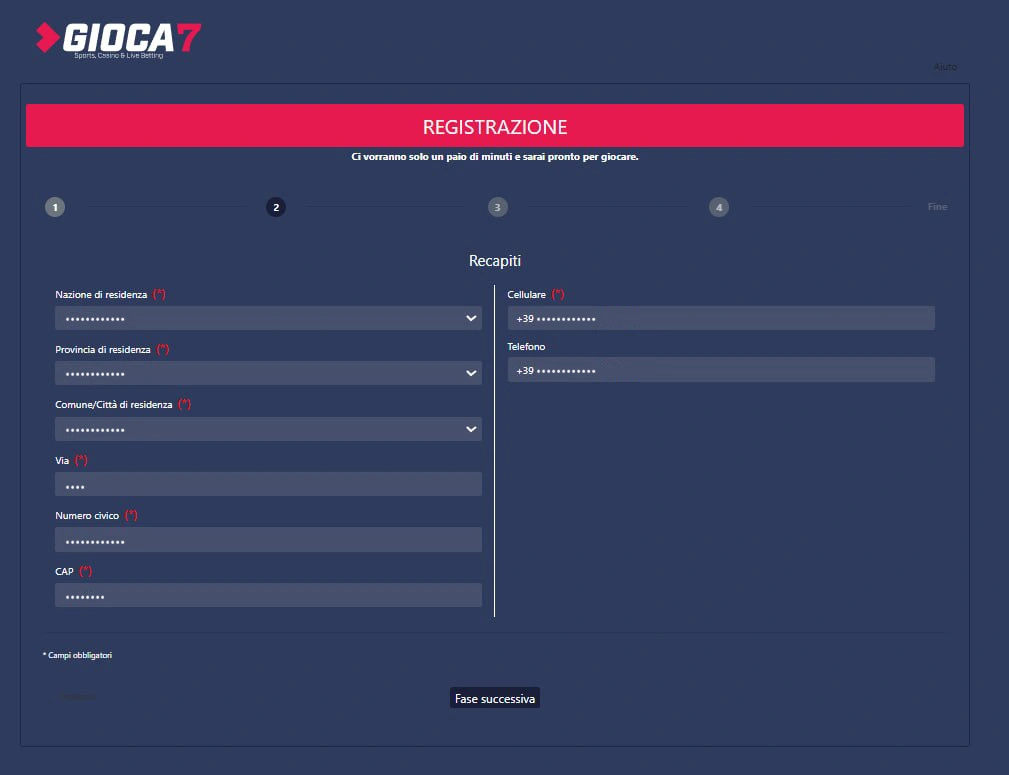Viewport: 1009px width, 775px height.
Task: Focus the Numero civico input field
Action: pos(268,539)
